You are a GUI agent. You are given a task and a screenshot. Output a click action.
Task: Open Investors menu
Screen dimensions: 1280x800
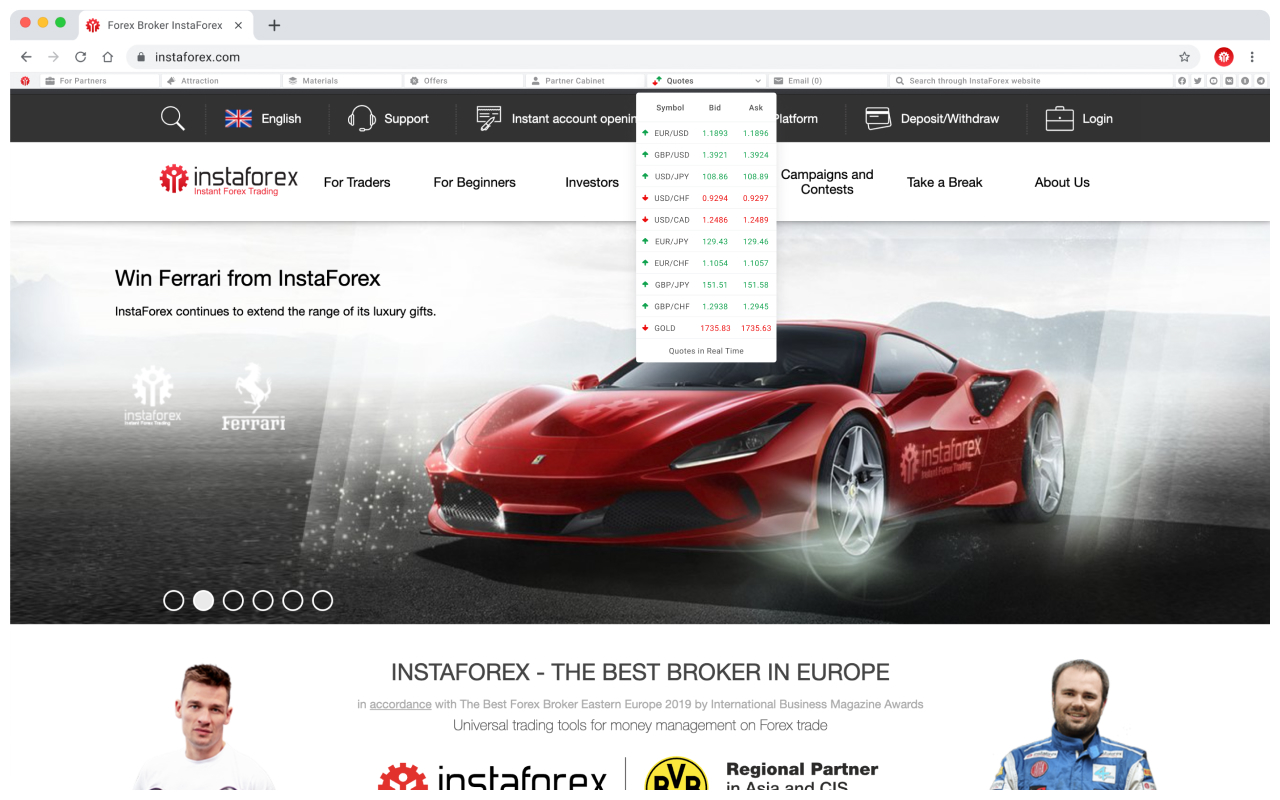pyautogui.click(x=592, y=182)
